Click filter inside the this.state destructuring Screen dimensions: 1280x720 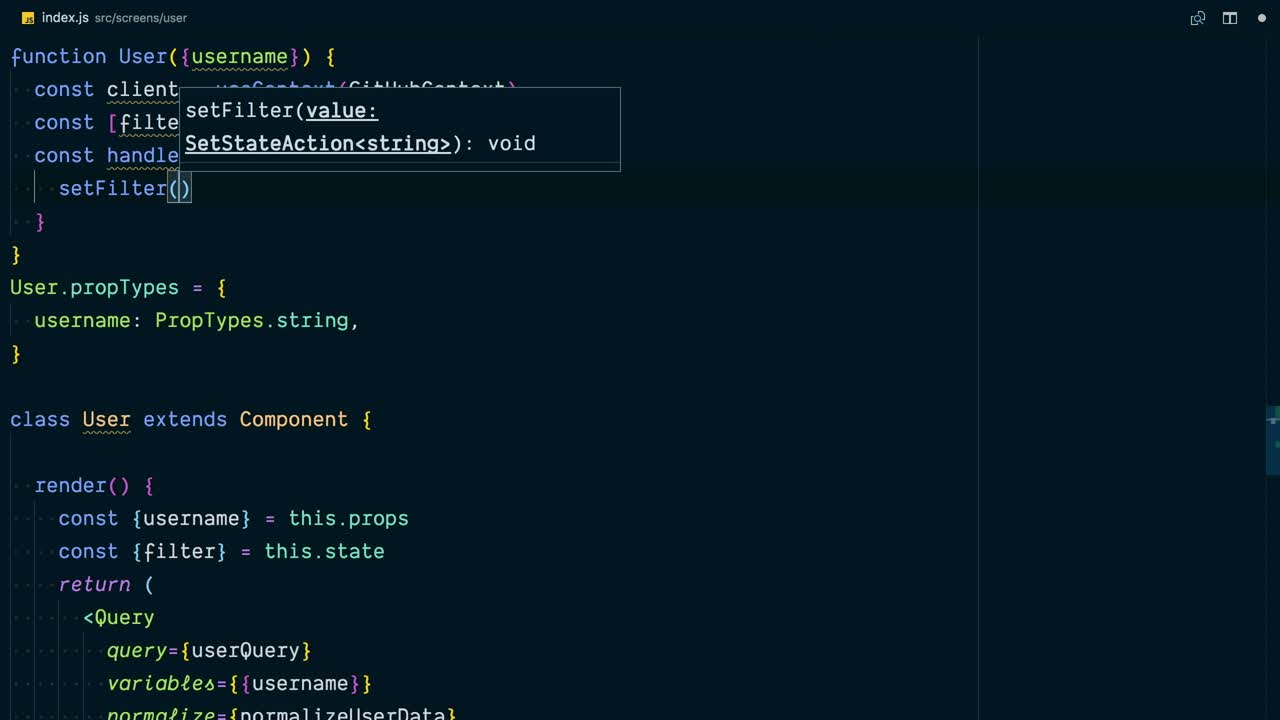180,551
